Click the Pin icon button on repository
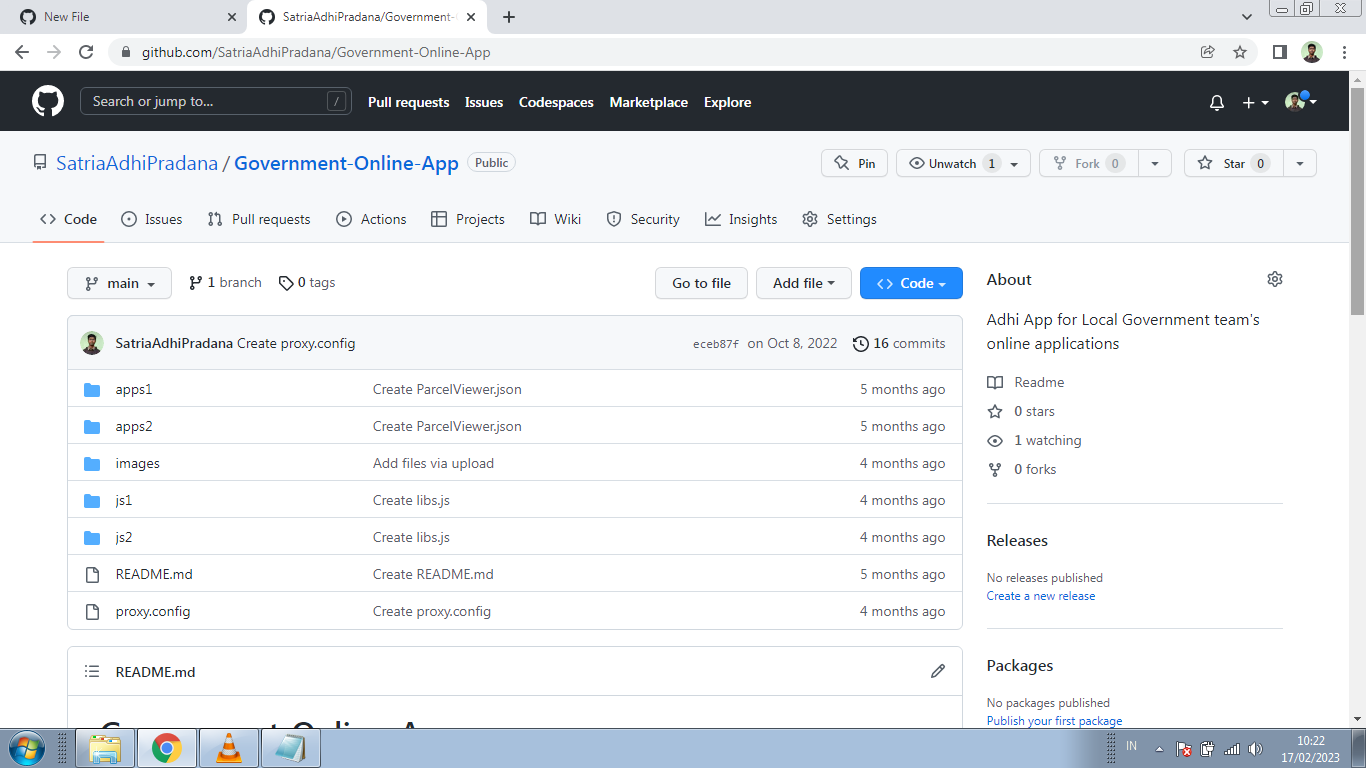 click(x=854, y=162)
